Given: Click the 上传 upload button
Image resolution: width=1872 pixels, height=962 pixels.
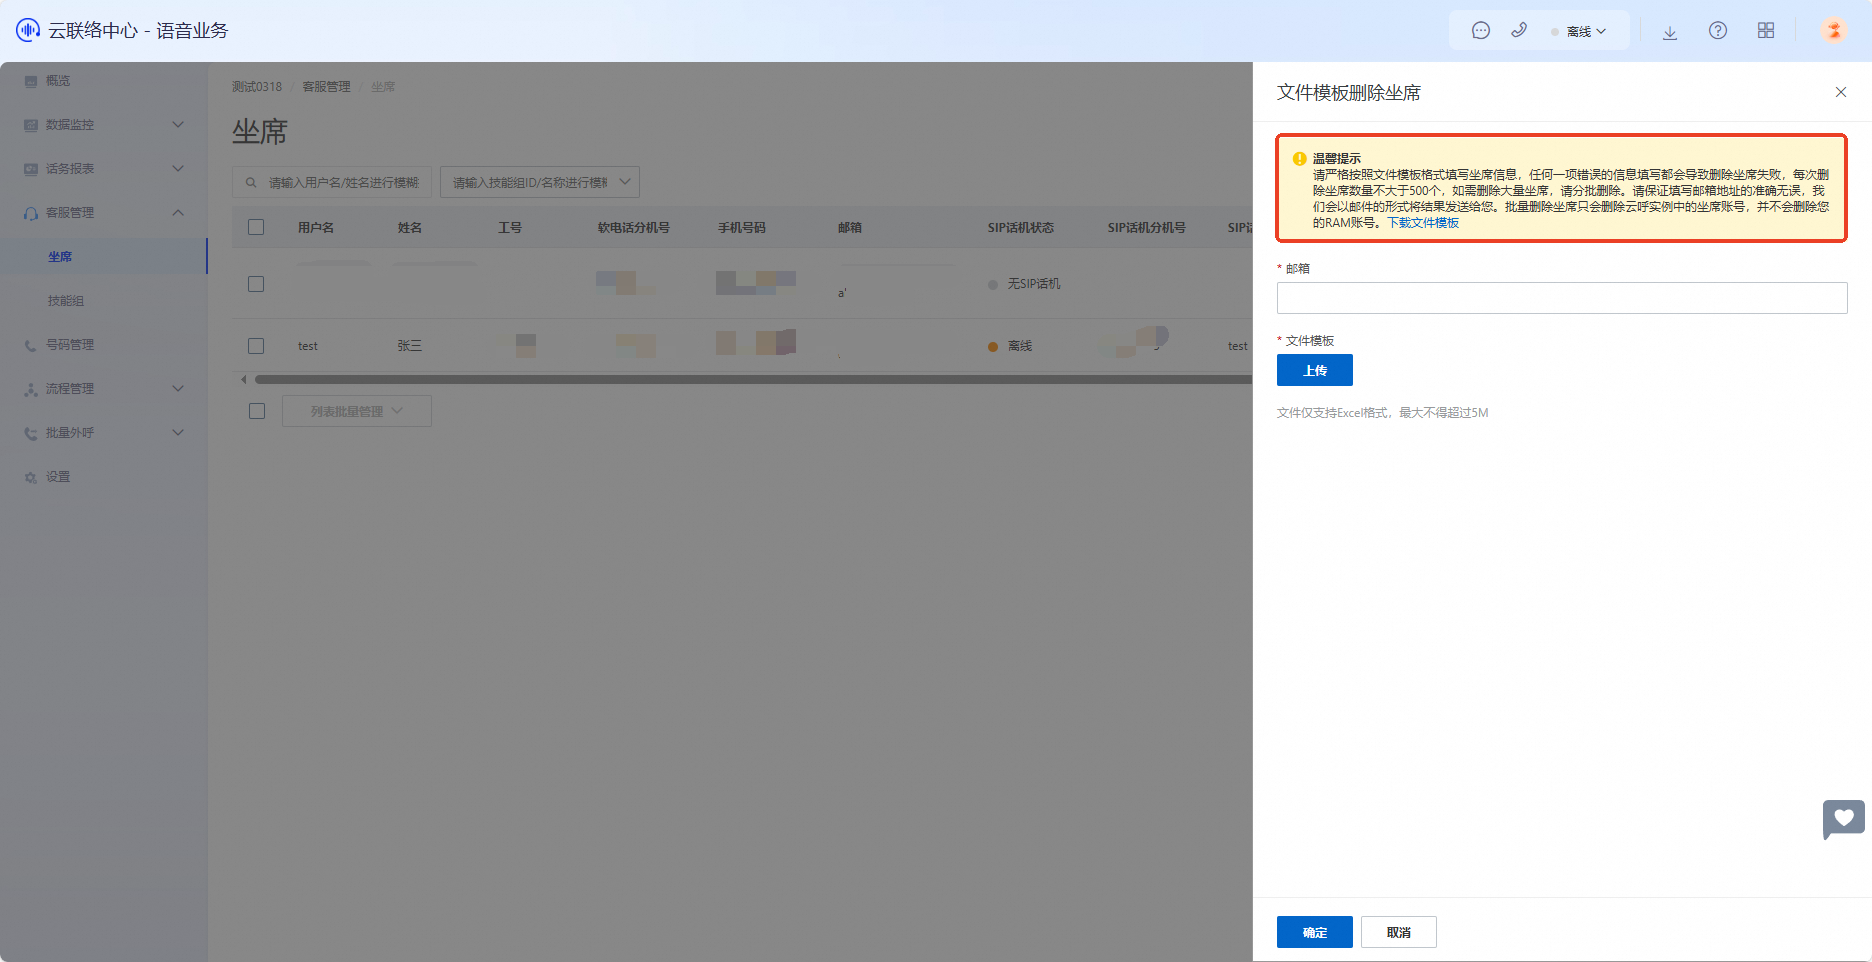Looking at the screenshot, I should click(x=1315, y=370).
